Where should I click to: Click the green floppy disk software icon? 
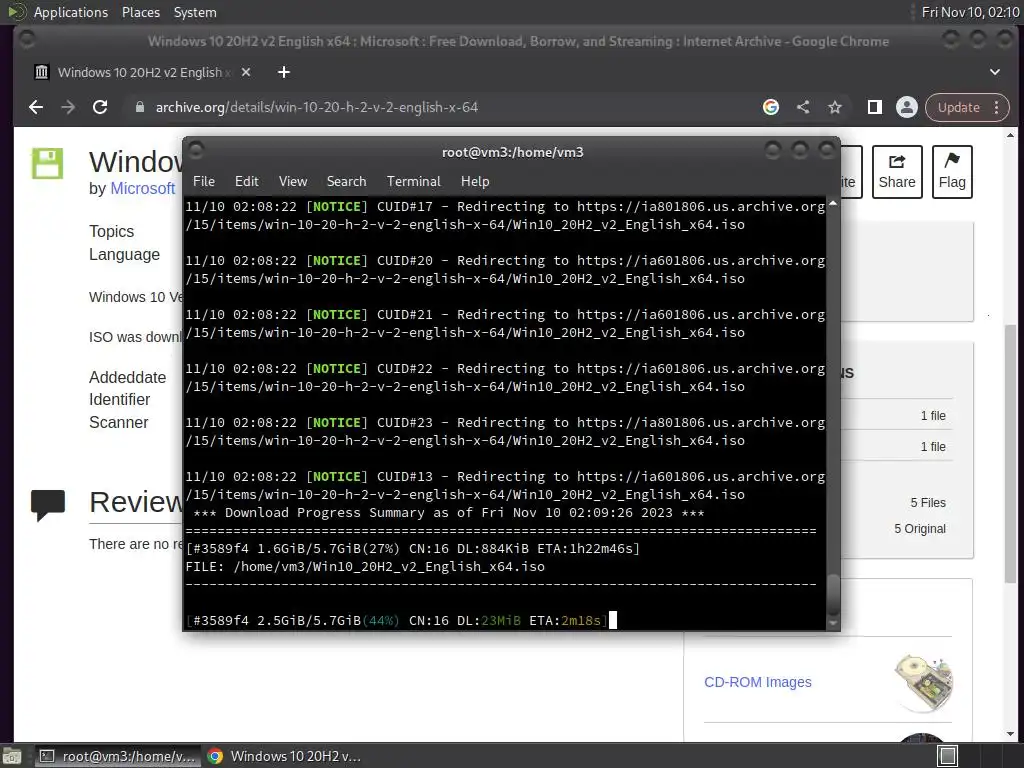tap(48, 163)
